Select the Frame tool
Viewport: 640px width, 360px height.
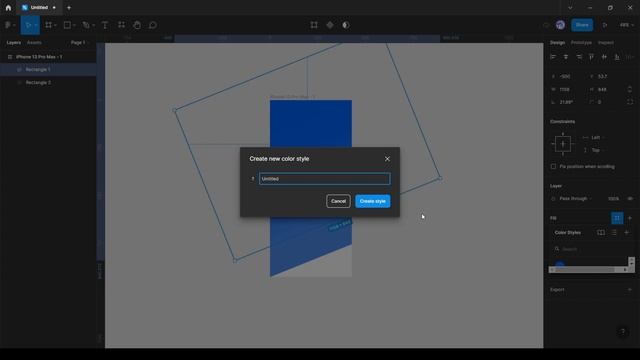pos(49,25)
